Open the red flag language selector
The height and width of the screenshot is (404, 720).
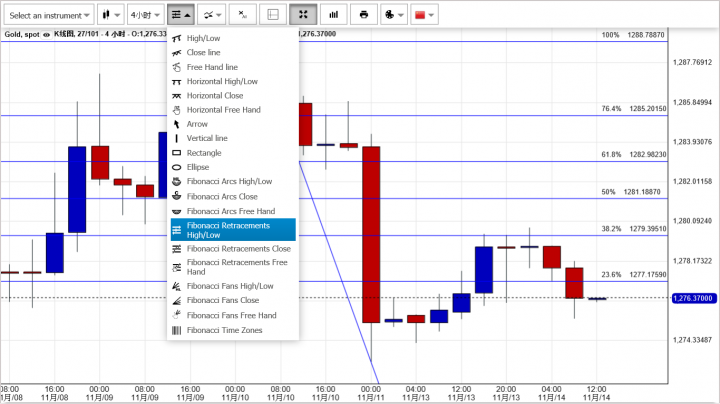(x=424, y=15)
